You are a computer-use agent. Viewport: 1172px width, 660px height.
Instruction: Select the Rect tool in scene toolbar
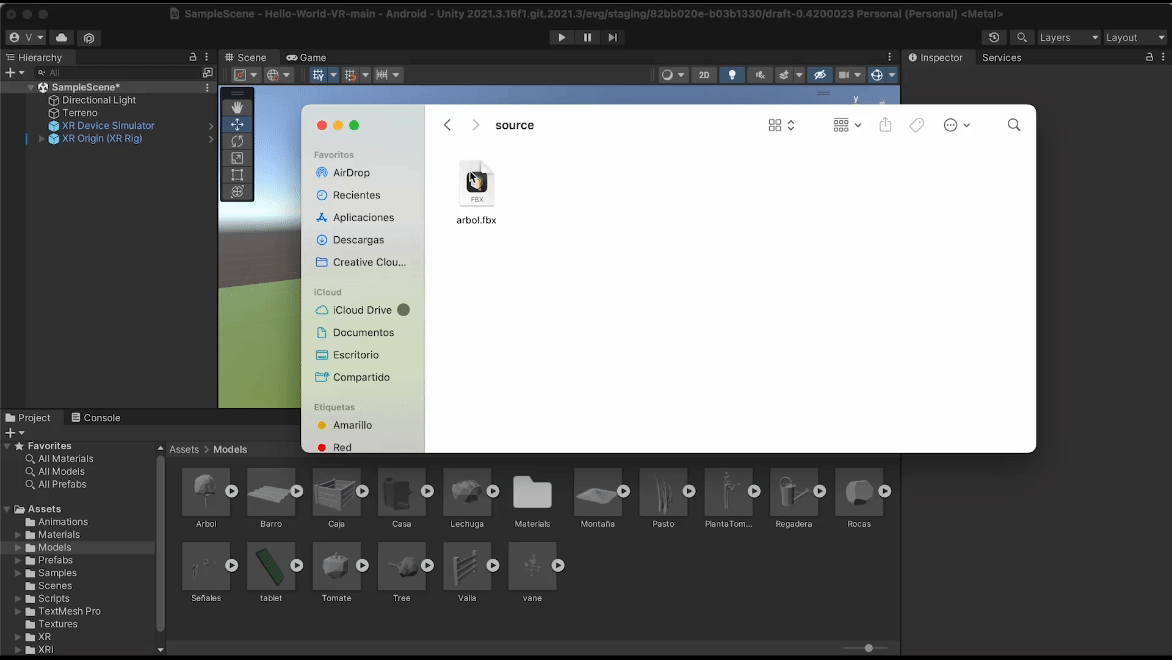[237, 175]
